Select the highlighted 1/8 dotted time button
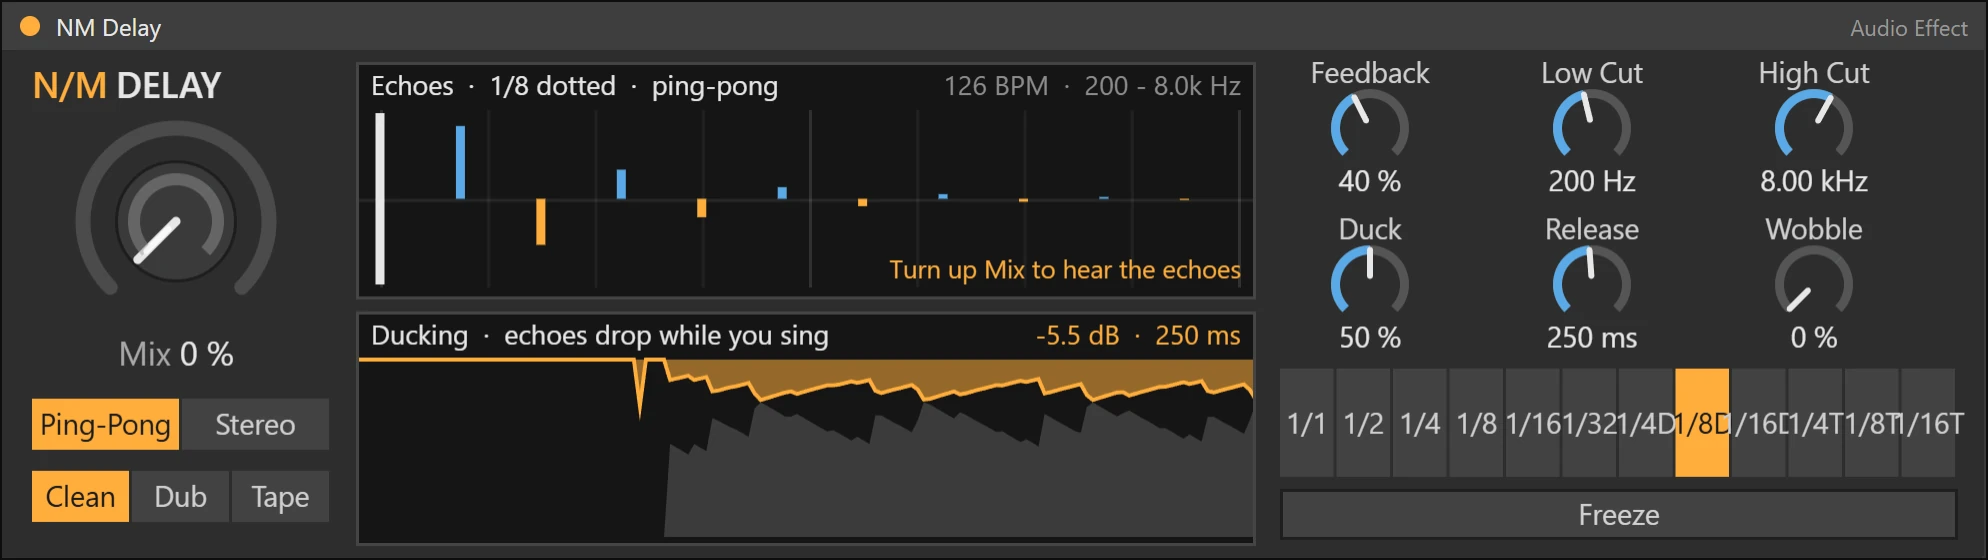The width and height of the screenshot is (1988, 560). [1702, 423]
